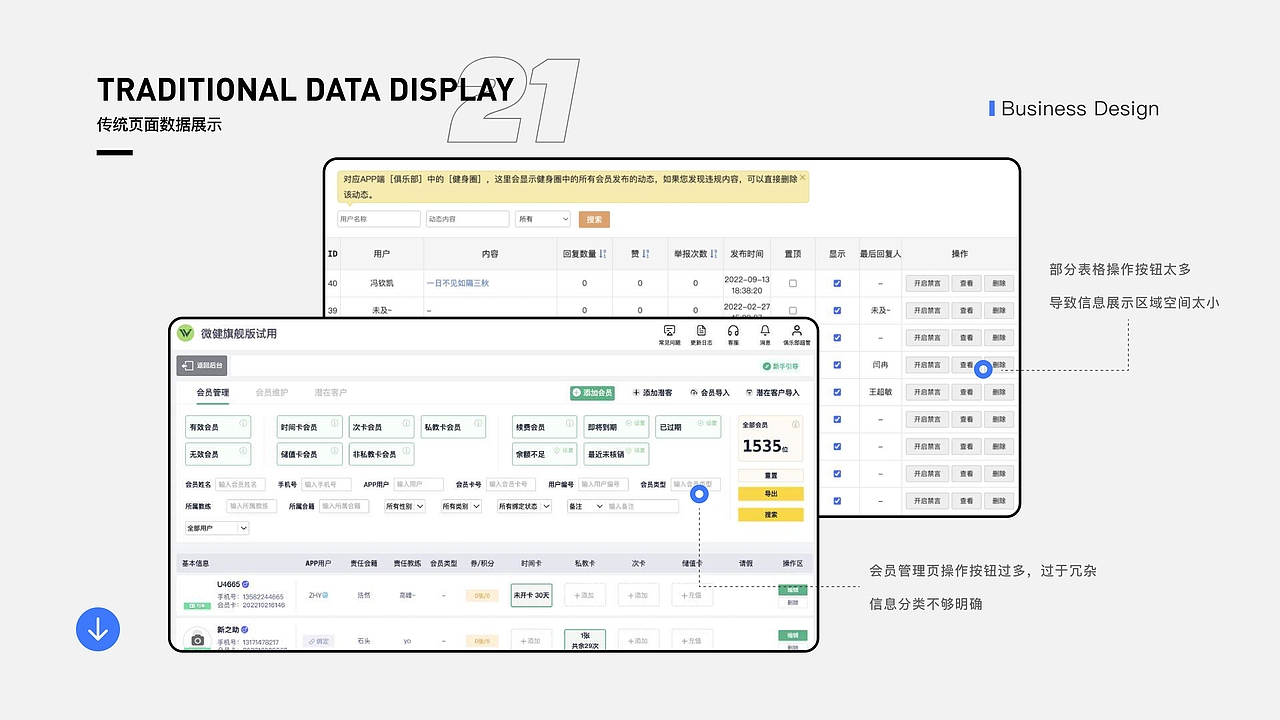Screen dimensions: 1280x720
Task: Click the info icon on 储值卡会员 card
Action: pyautogui.click(x=334, y=451)
